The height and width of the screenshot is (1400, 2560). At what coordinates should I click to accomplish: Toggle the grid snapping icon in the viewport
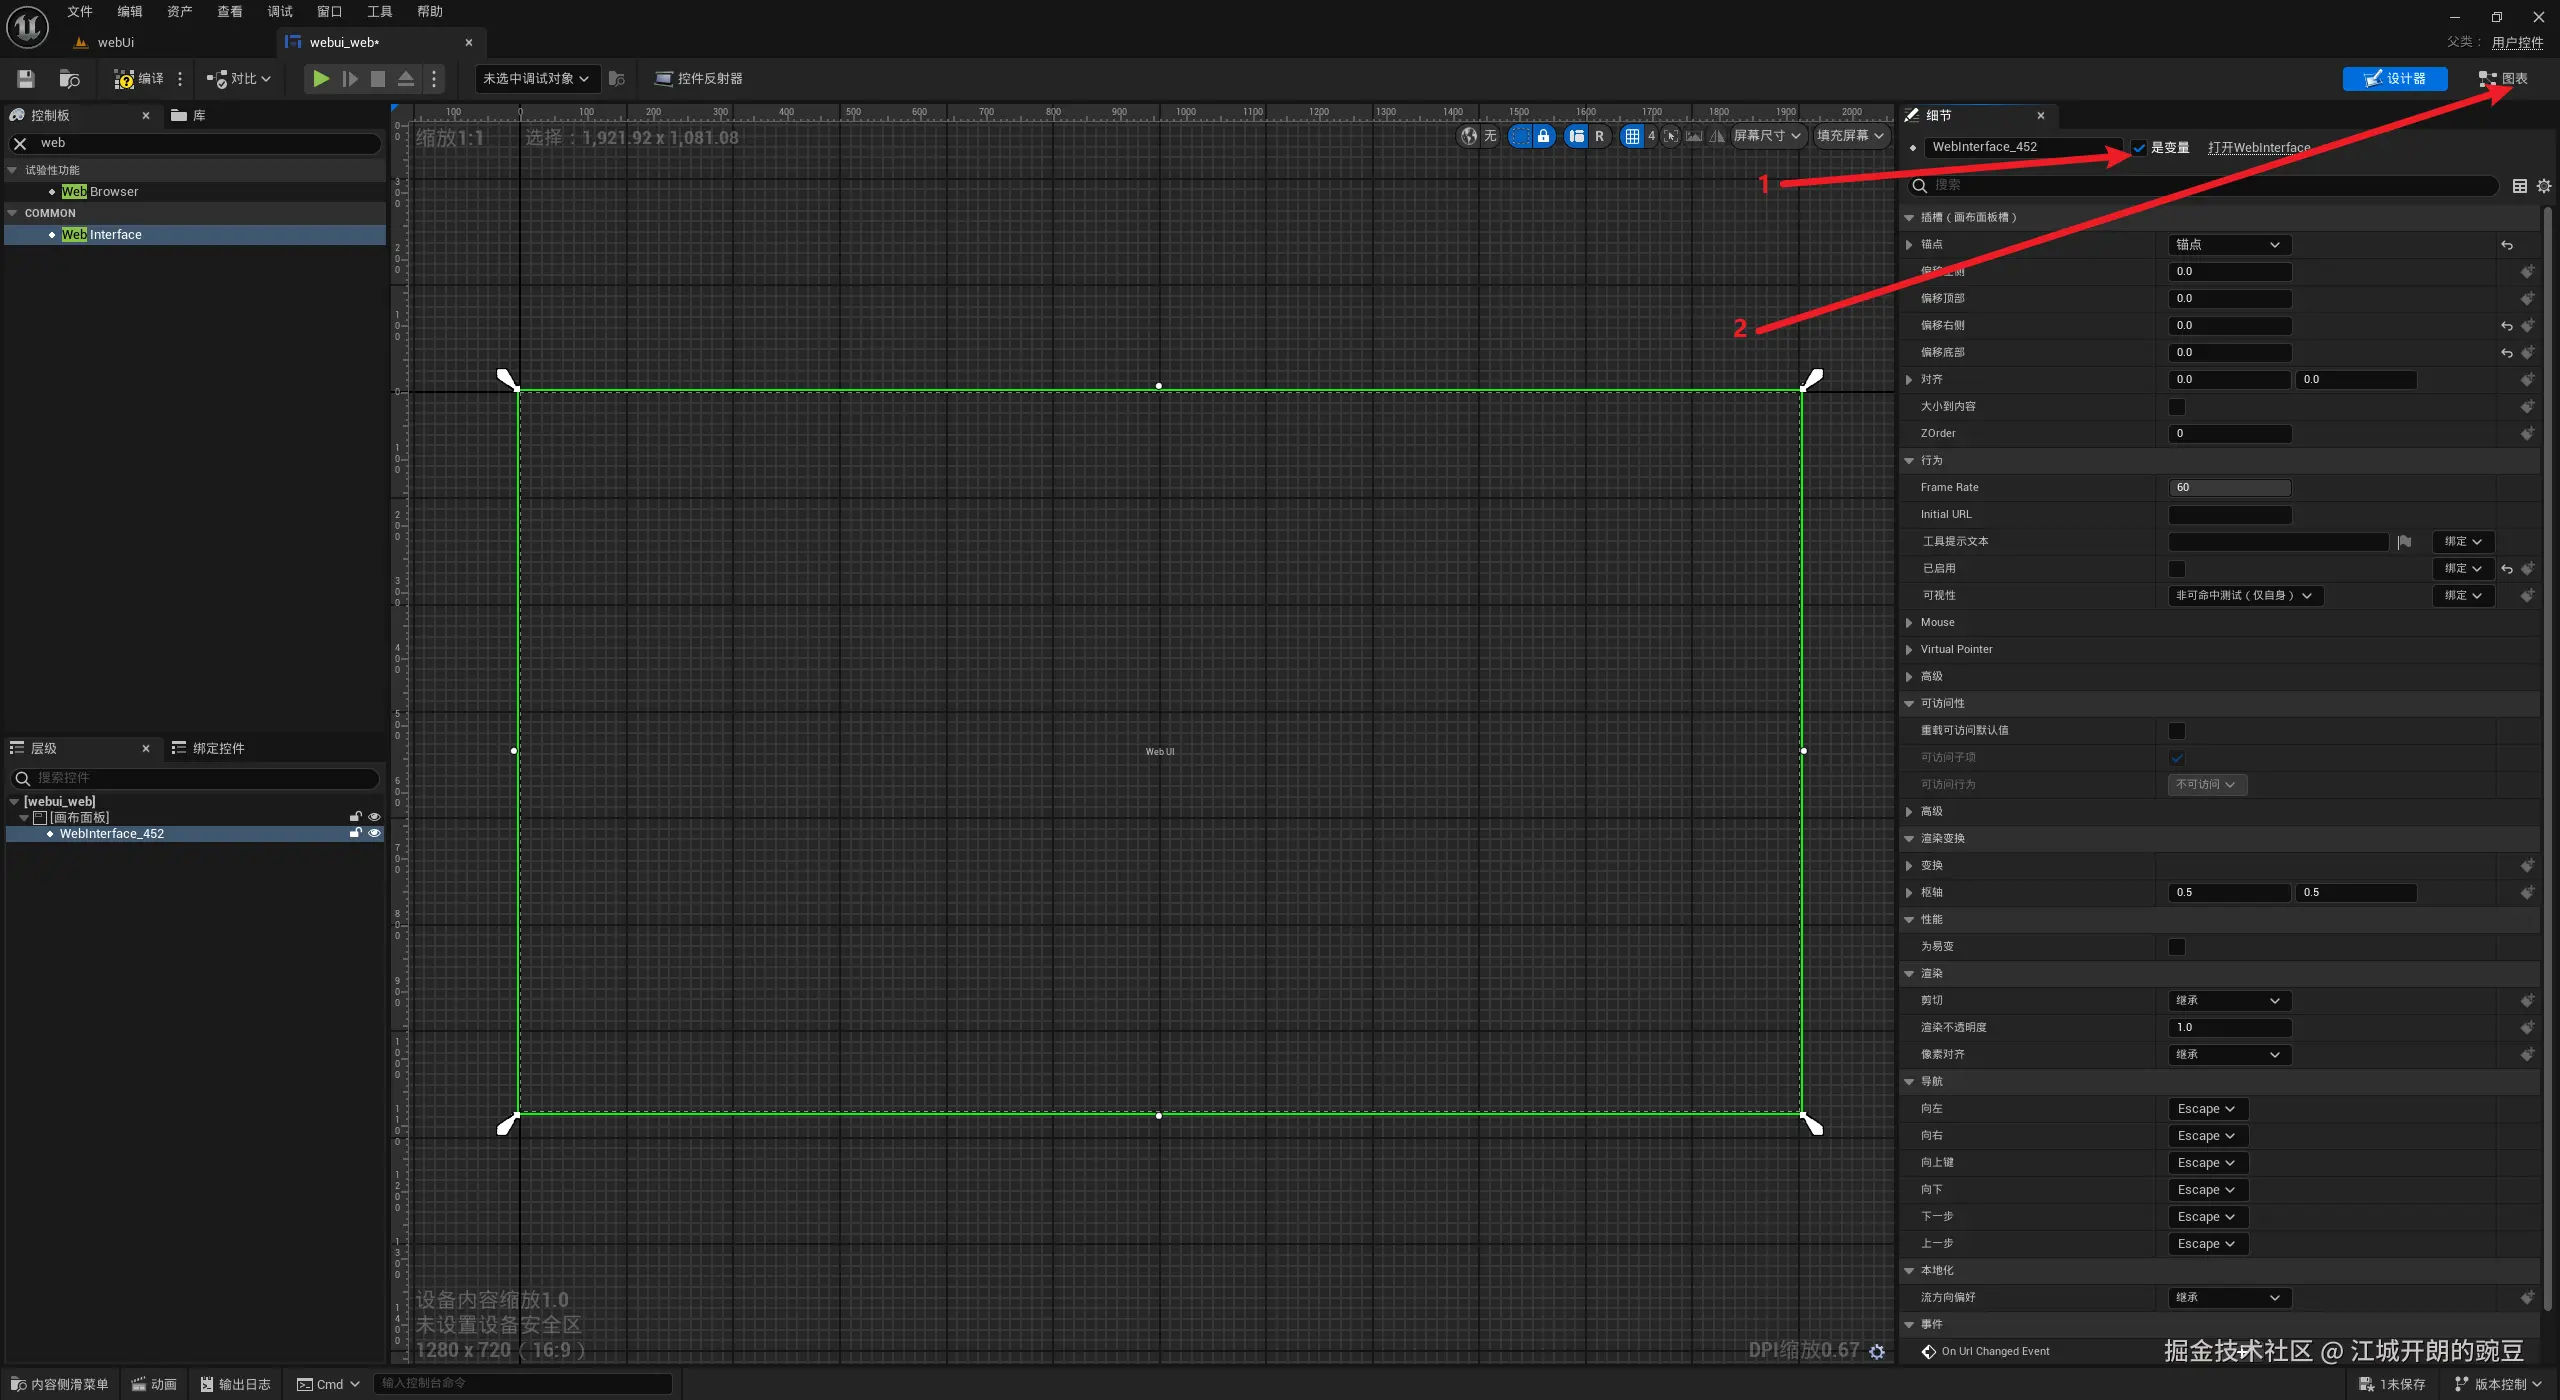coord(1632,136)
